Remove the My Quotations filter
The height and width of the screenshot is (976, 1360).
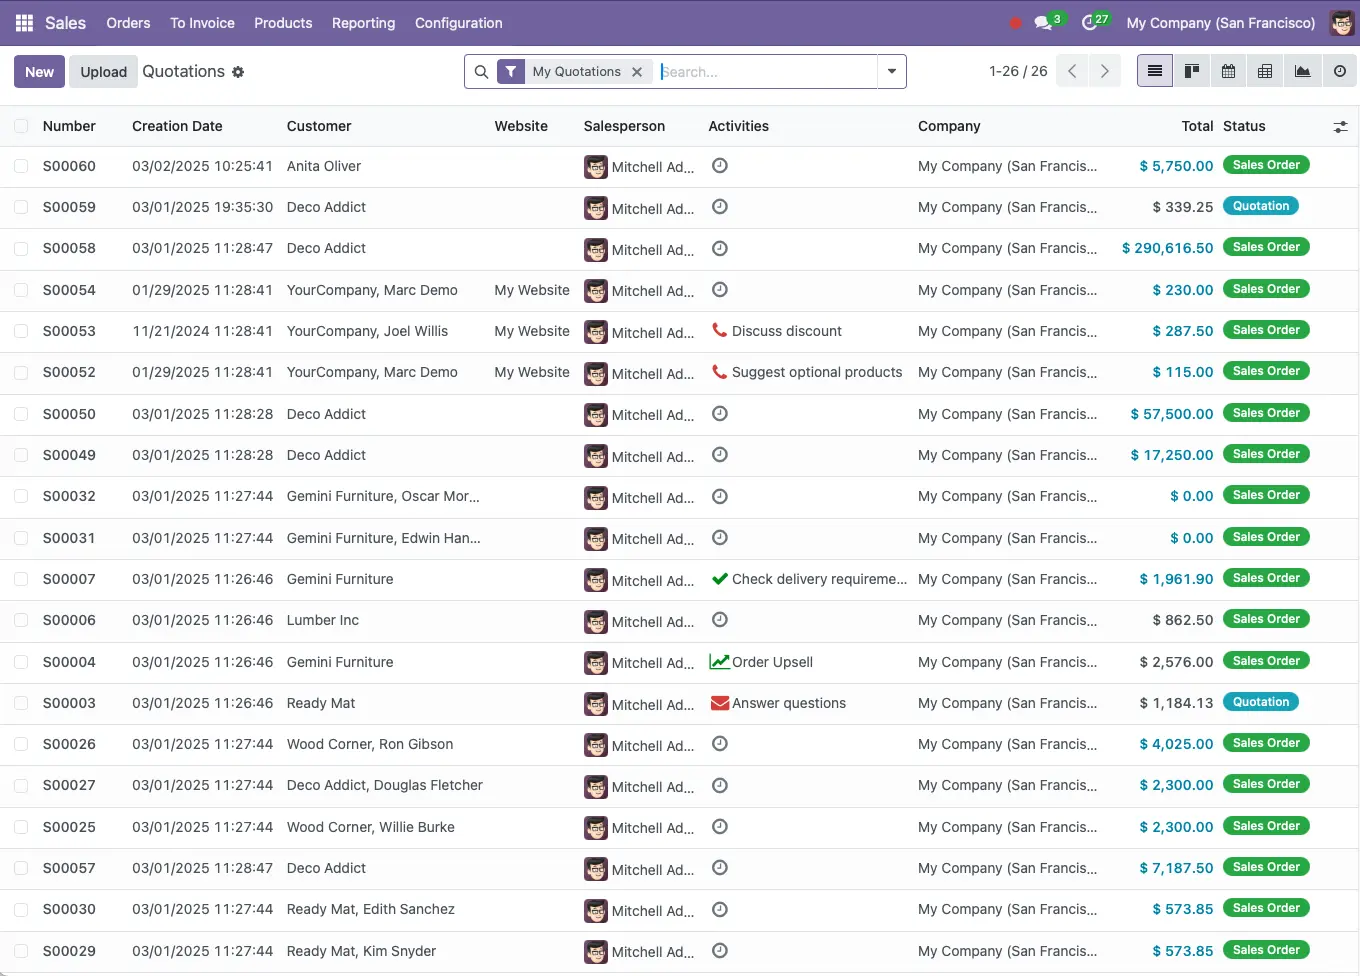637,71
